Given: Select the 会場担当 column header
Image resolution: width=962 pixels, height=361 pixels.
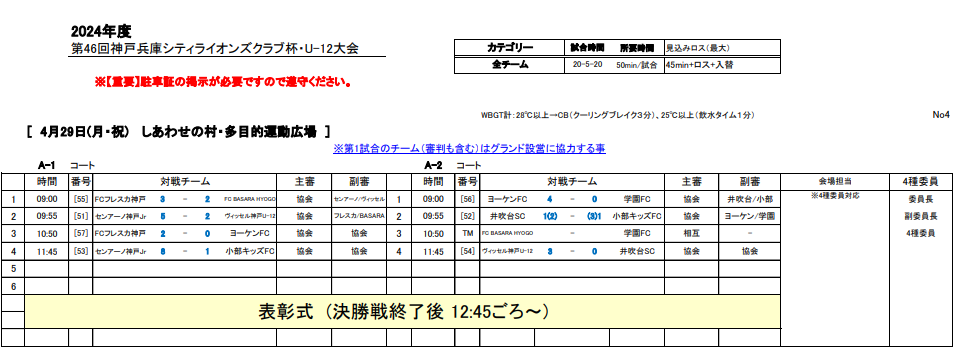Looking at the screenshot, I should point(835,182).
